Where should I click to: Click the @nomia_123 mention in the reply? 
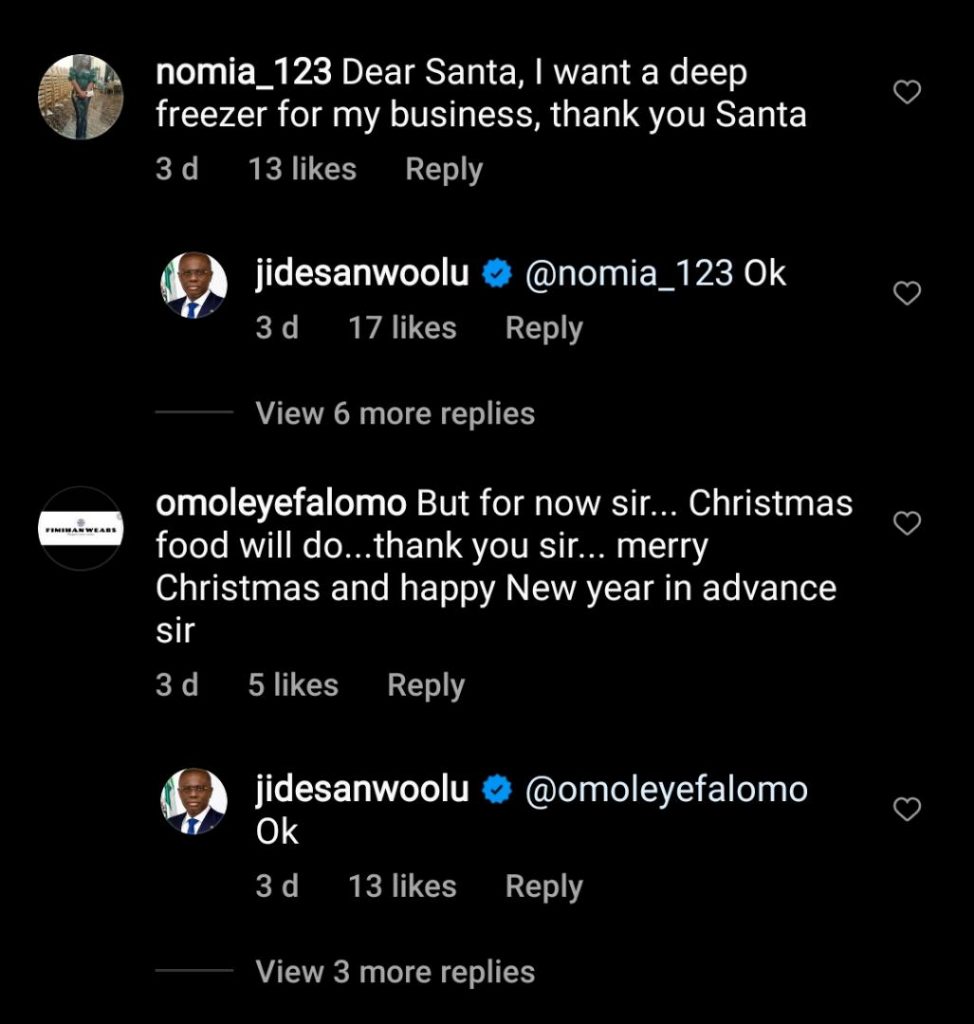(629, 274)
